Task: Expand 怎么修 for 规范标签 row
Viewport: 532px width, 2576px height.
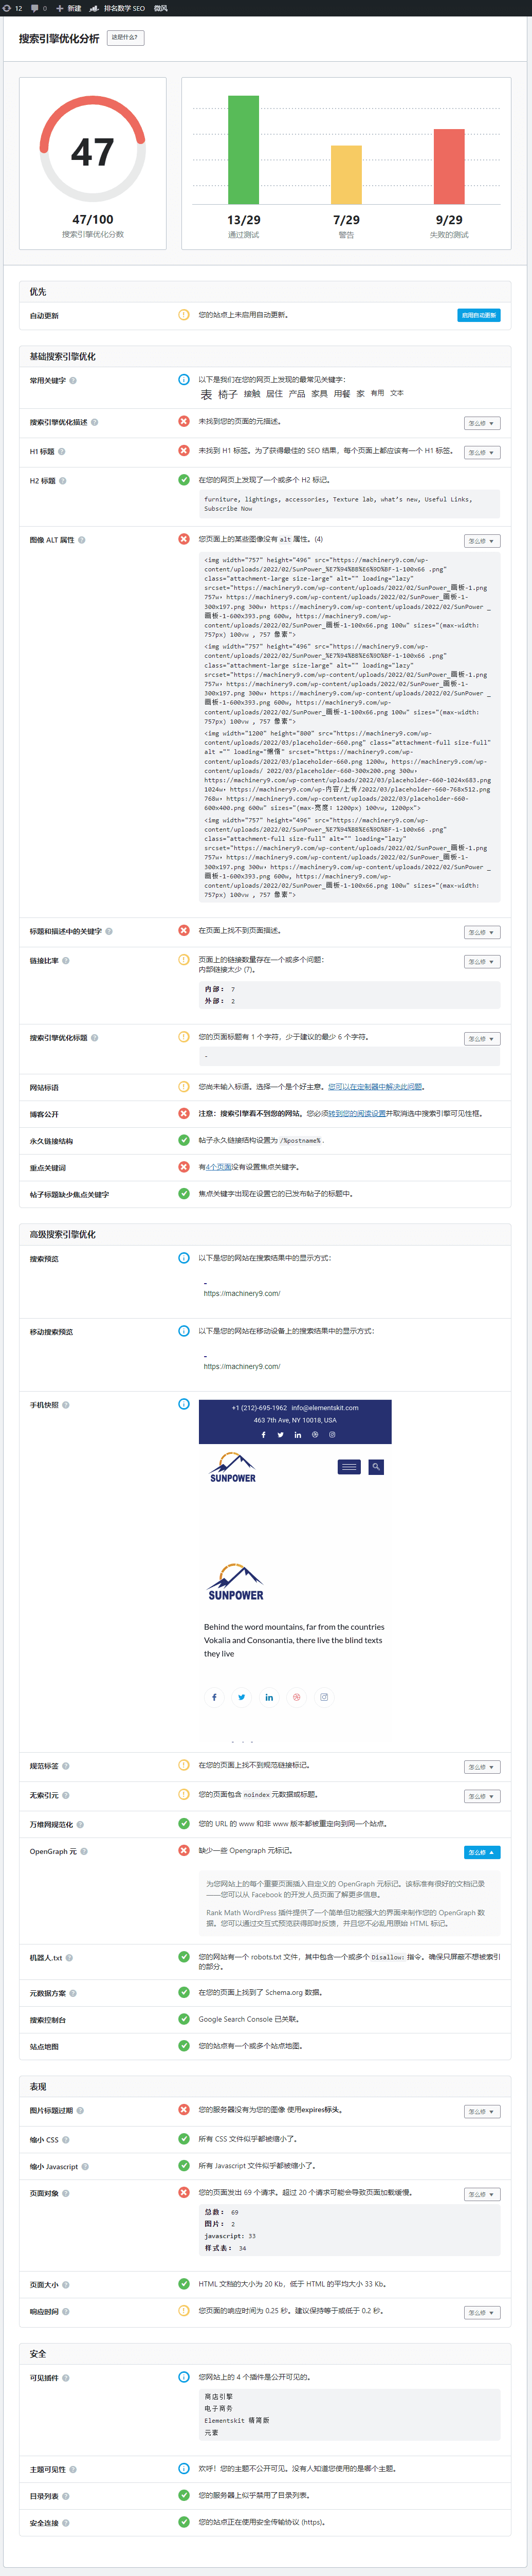Action: tap(481, 1767)
